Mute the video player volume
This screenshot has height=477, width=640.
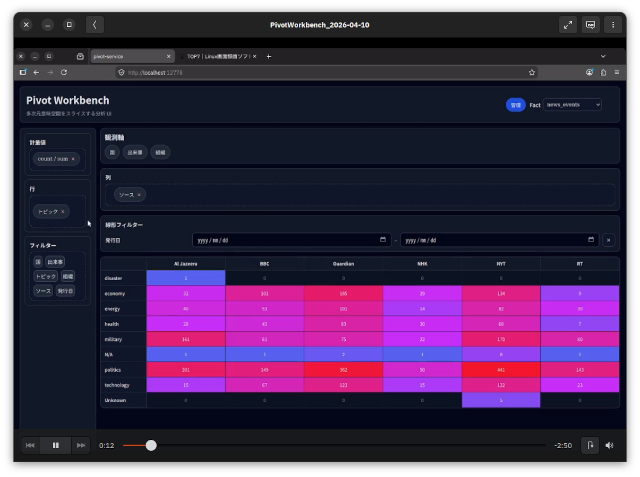tap(609, 445)
